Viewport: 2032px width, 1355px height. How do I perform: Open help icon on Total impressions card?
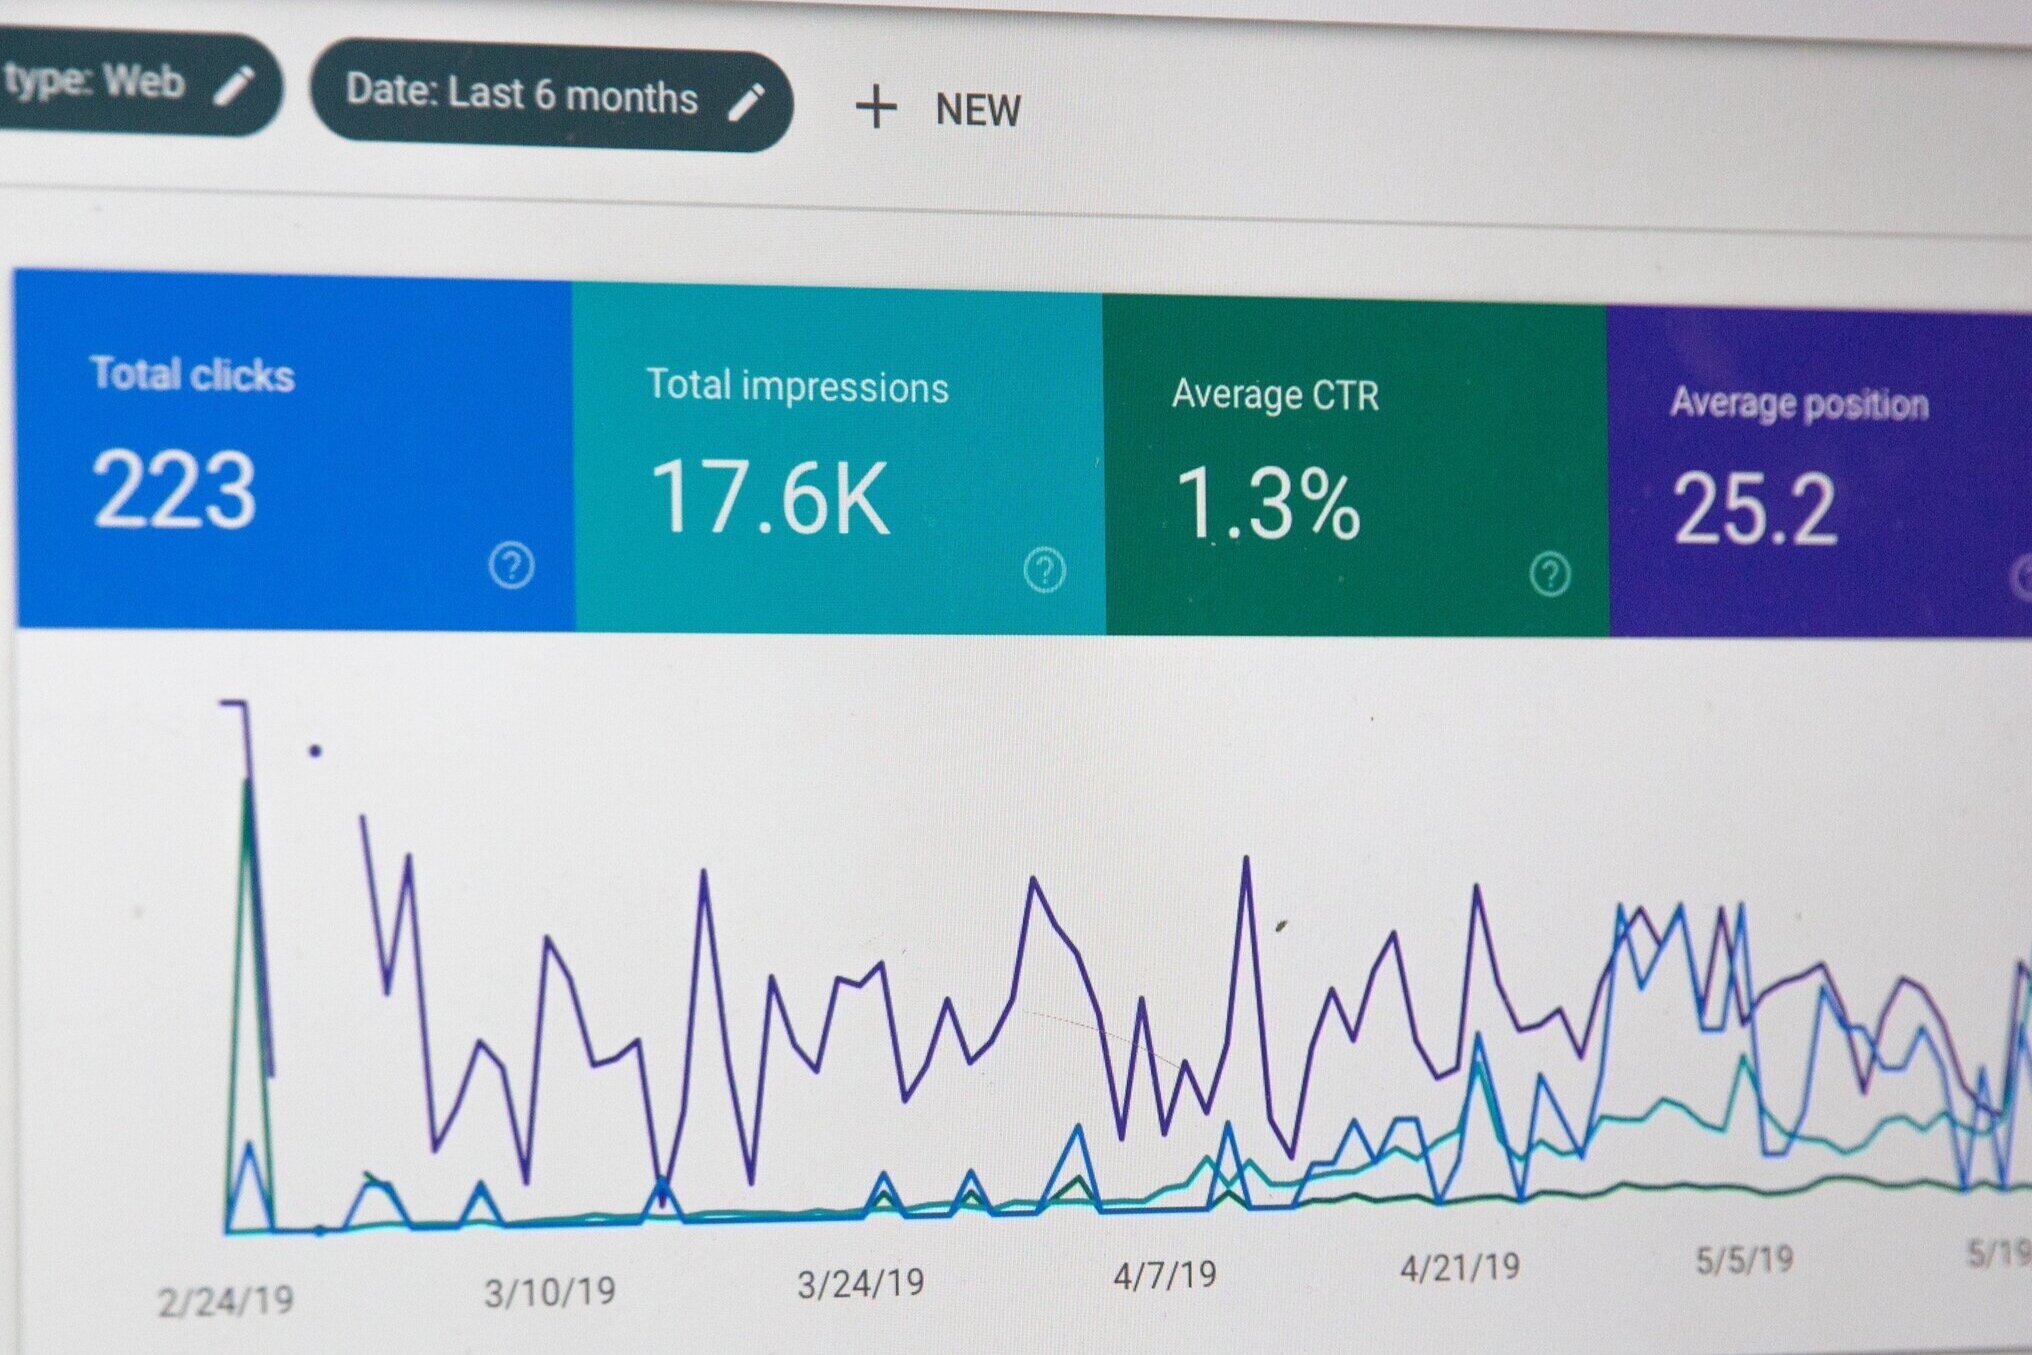click(x=1044, y=571)
